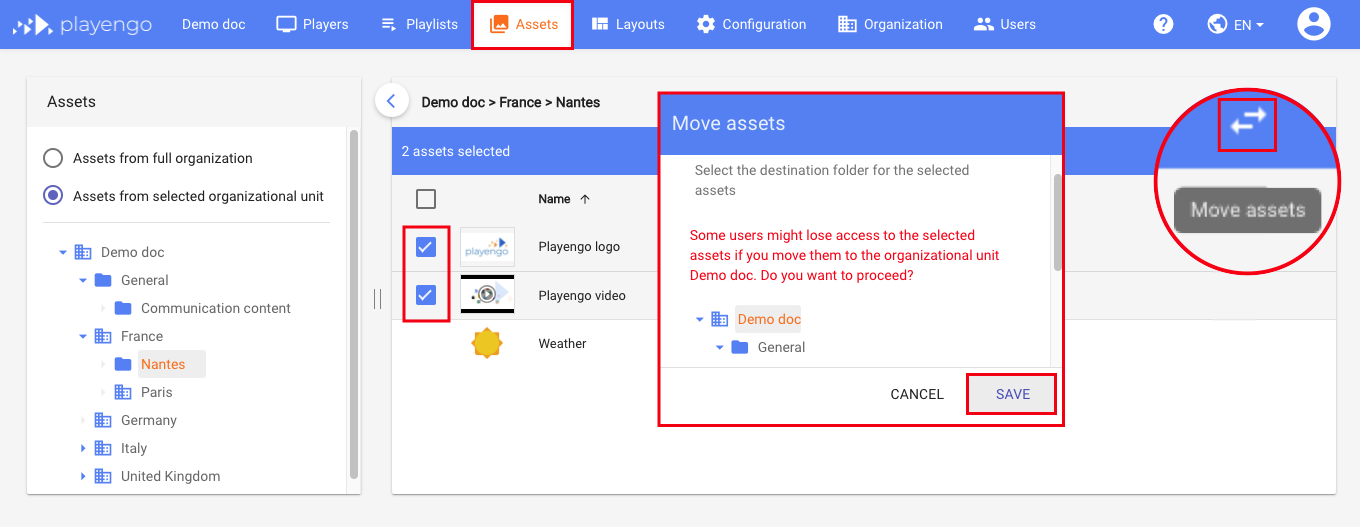Open the Weather sun thumbnail
This screenshot has width=1360, height=527.
[x=487, y=343]
